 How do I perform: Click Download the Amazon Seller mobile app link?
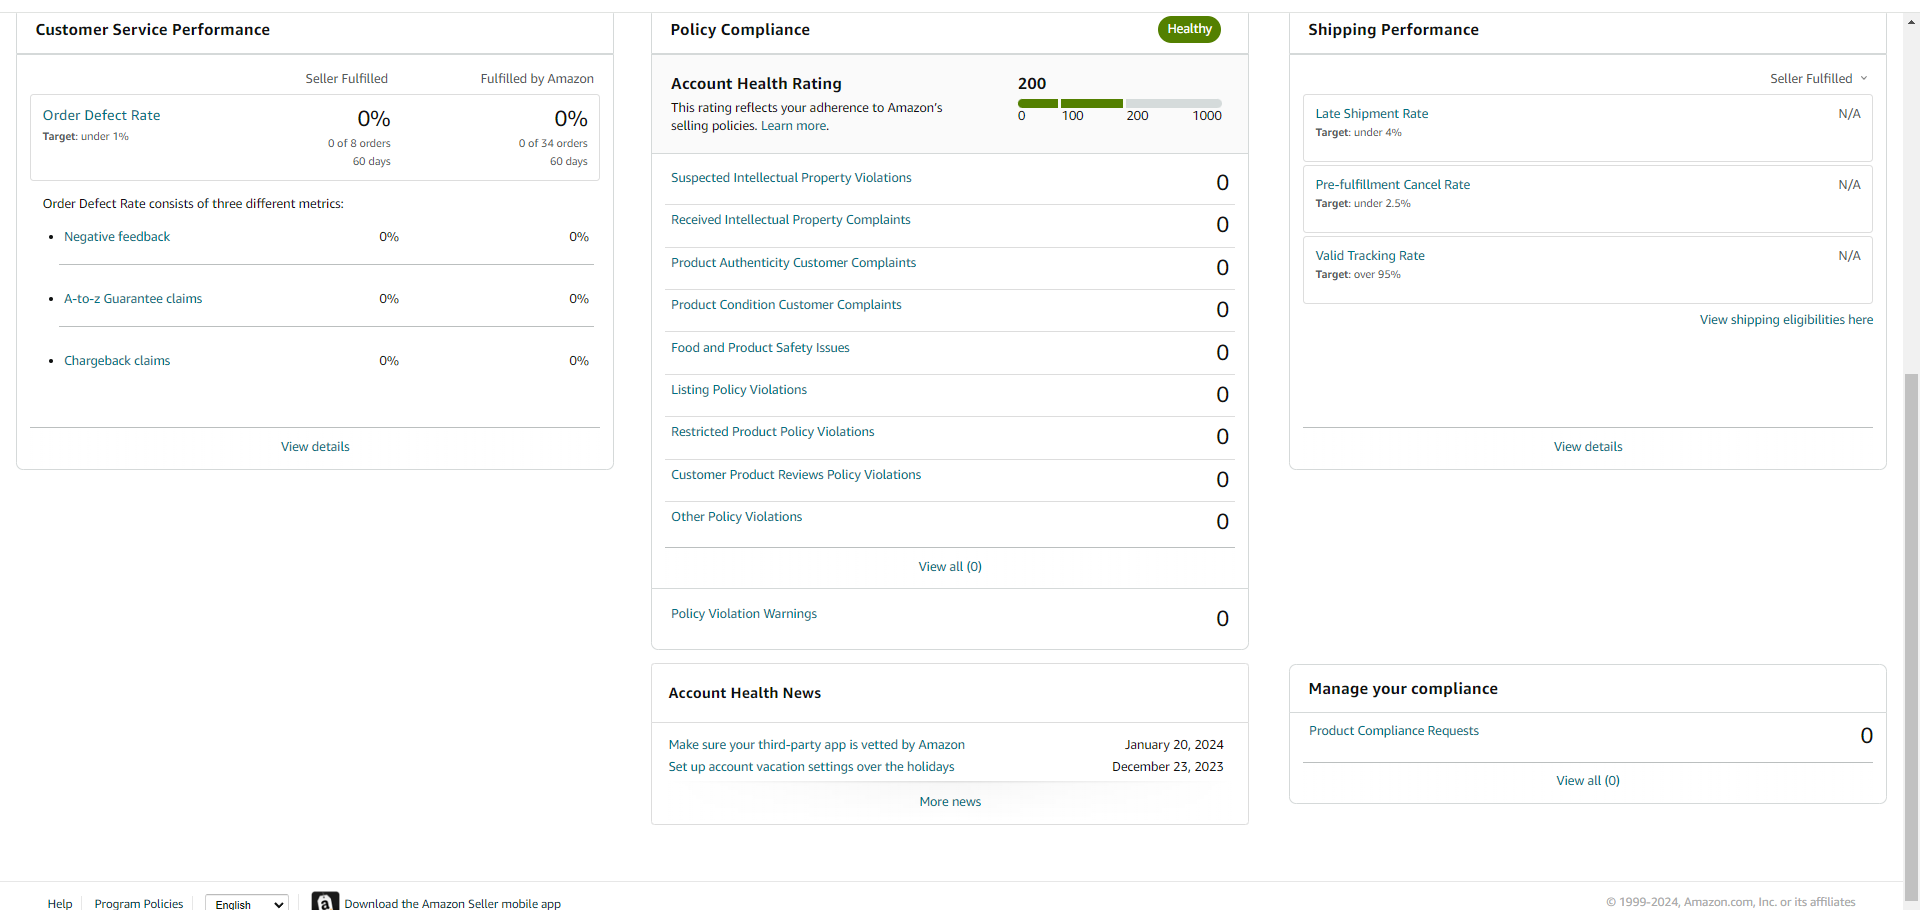click(452, 903)
